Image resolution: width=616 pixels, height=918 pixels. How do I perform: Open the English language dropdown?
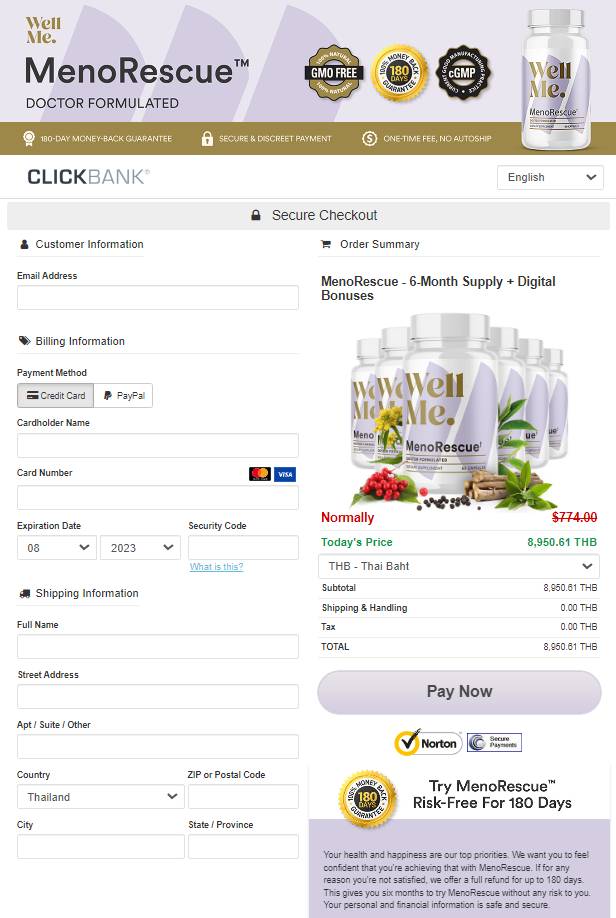(x=550, y=177)
